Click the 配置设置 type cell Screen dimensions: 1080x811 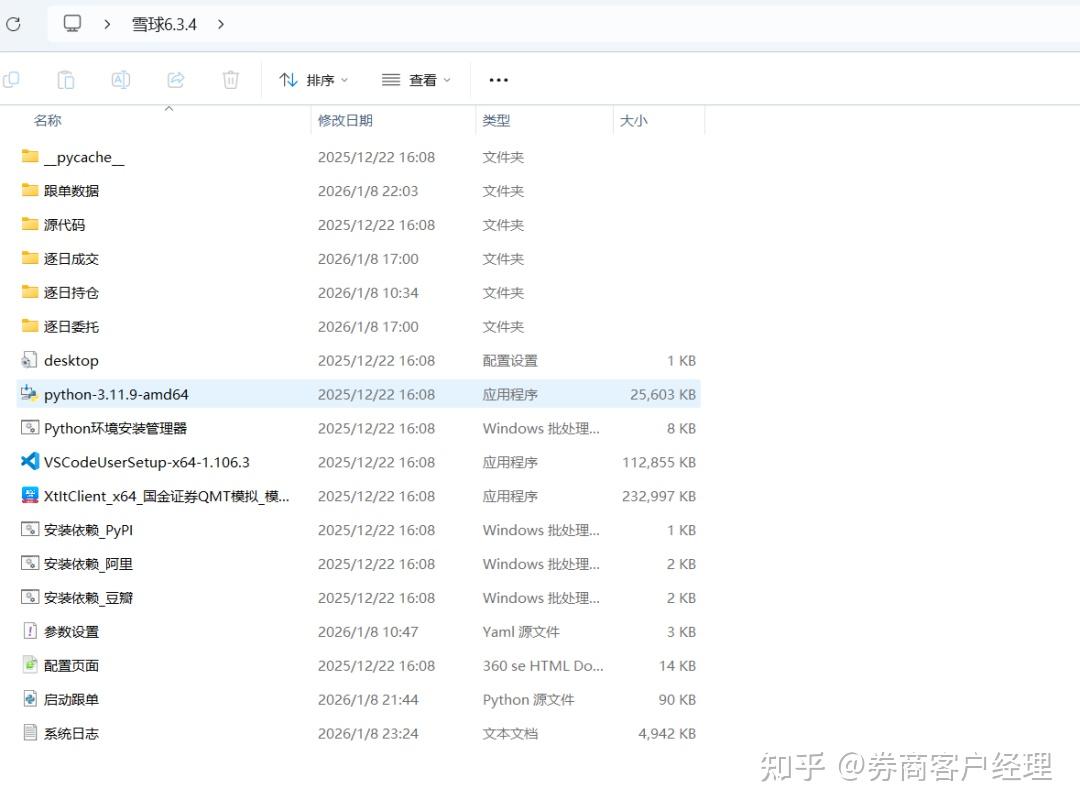coord(510,360)
